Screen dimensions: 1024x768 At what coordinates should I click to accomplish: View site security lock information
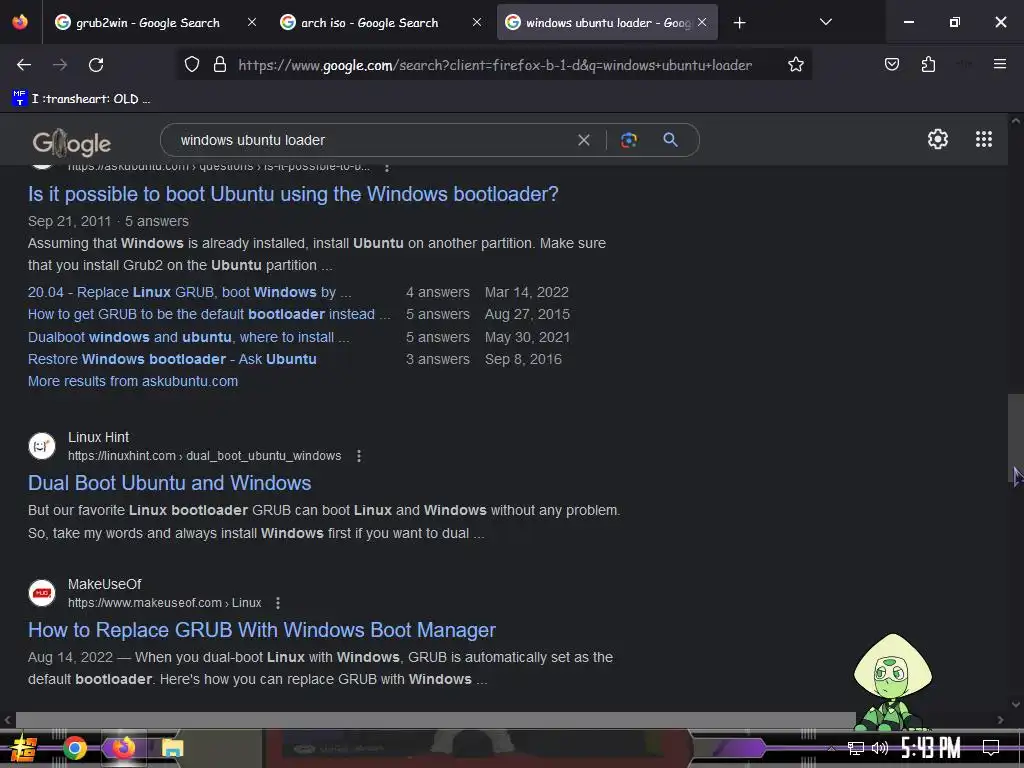point(220,65)
